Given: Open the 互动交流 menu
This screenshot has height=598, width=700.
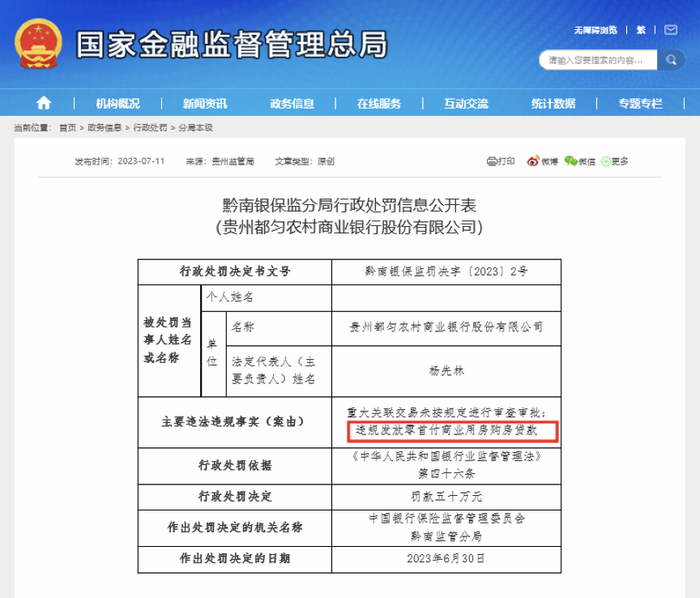Looking at the screenshot, I should click(x=466, y=104).
